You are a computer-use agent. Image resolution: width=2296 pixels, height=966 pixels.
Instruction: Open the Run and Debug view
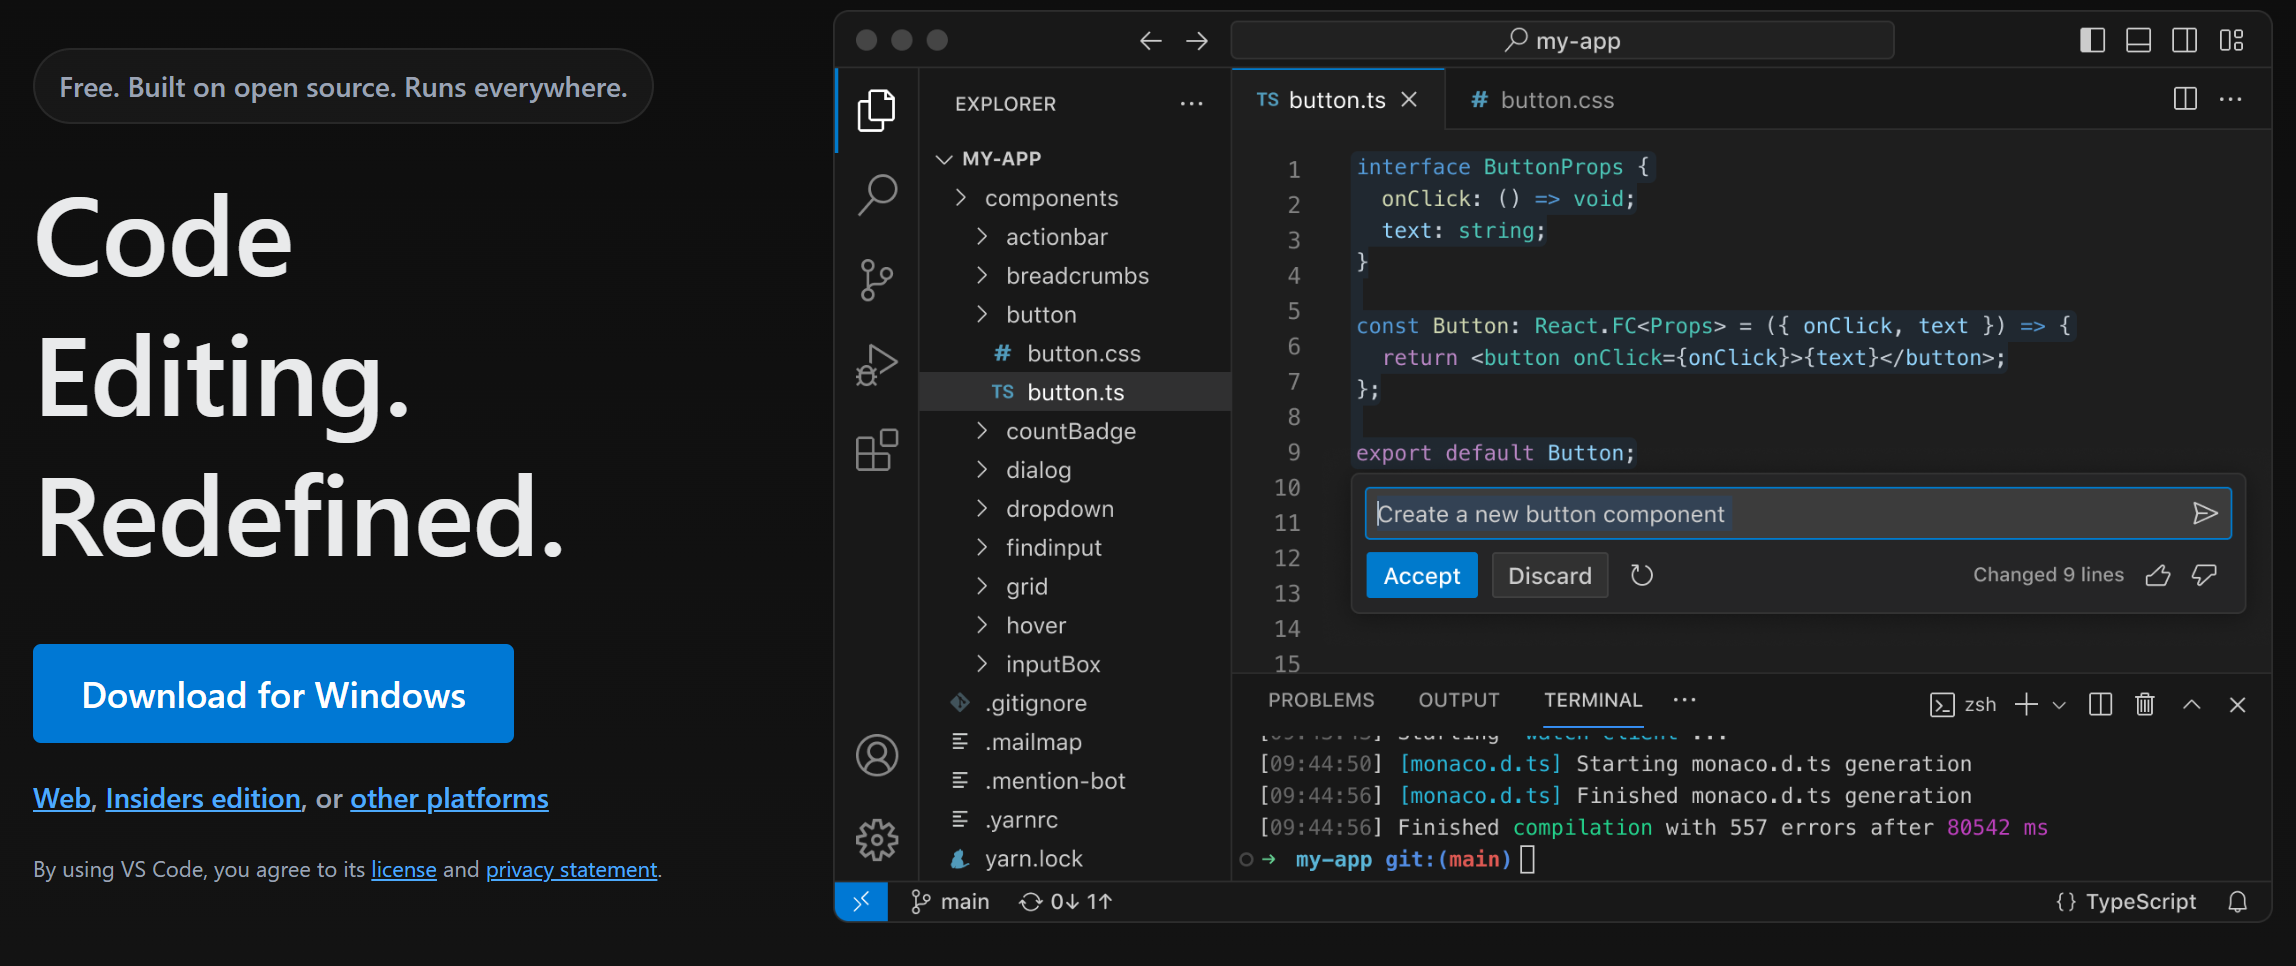pyautogui.click(x=877, y=365)
